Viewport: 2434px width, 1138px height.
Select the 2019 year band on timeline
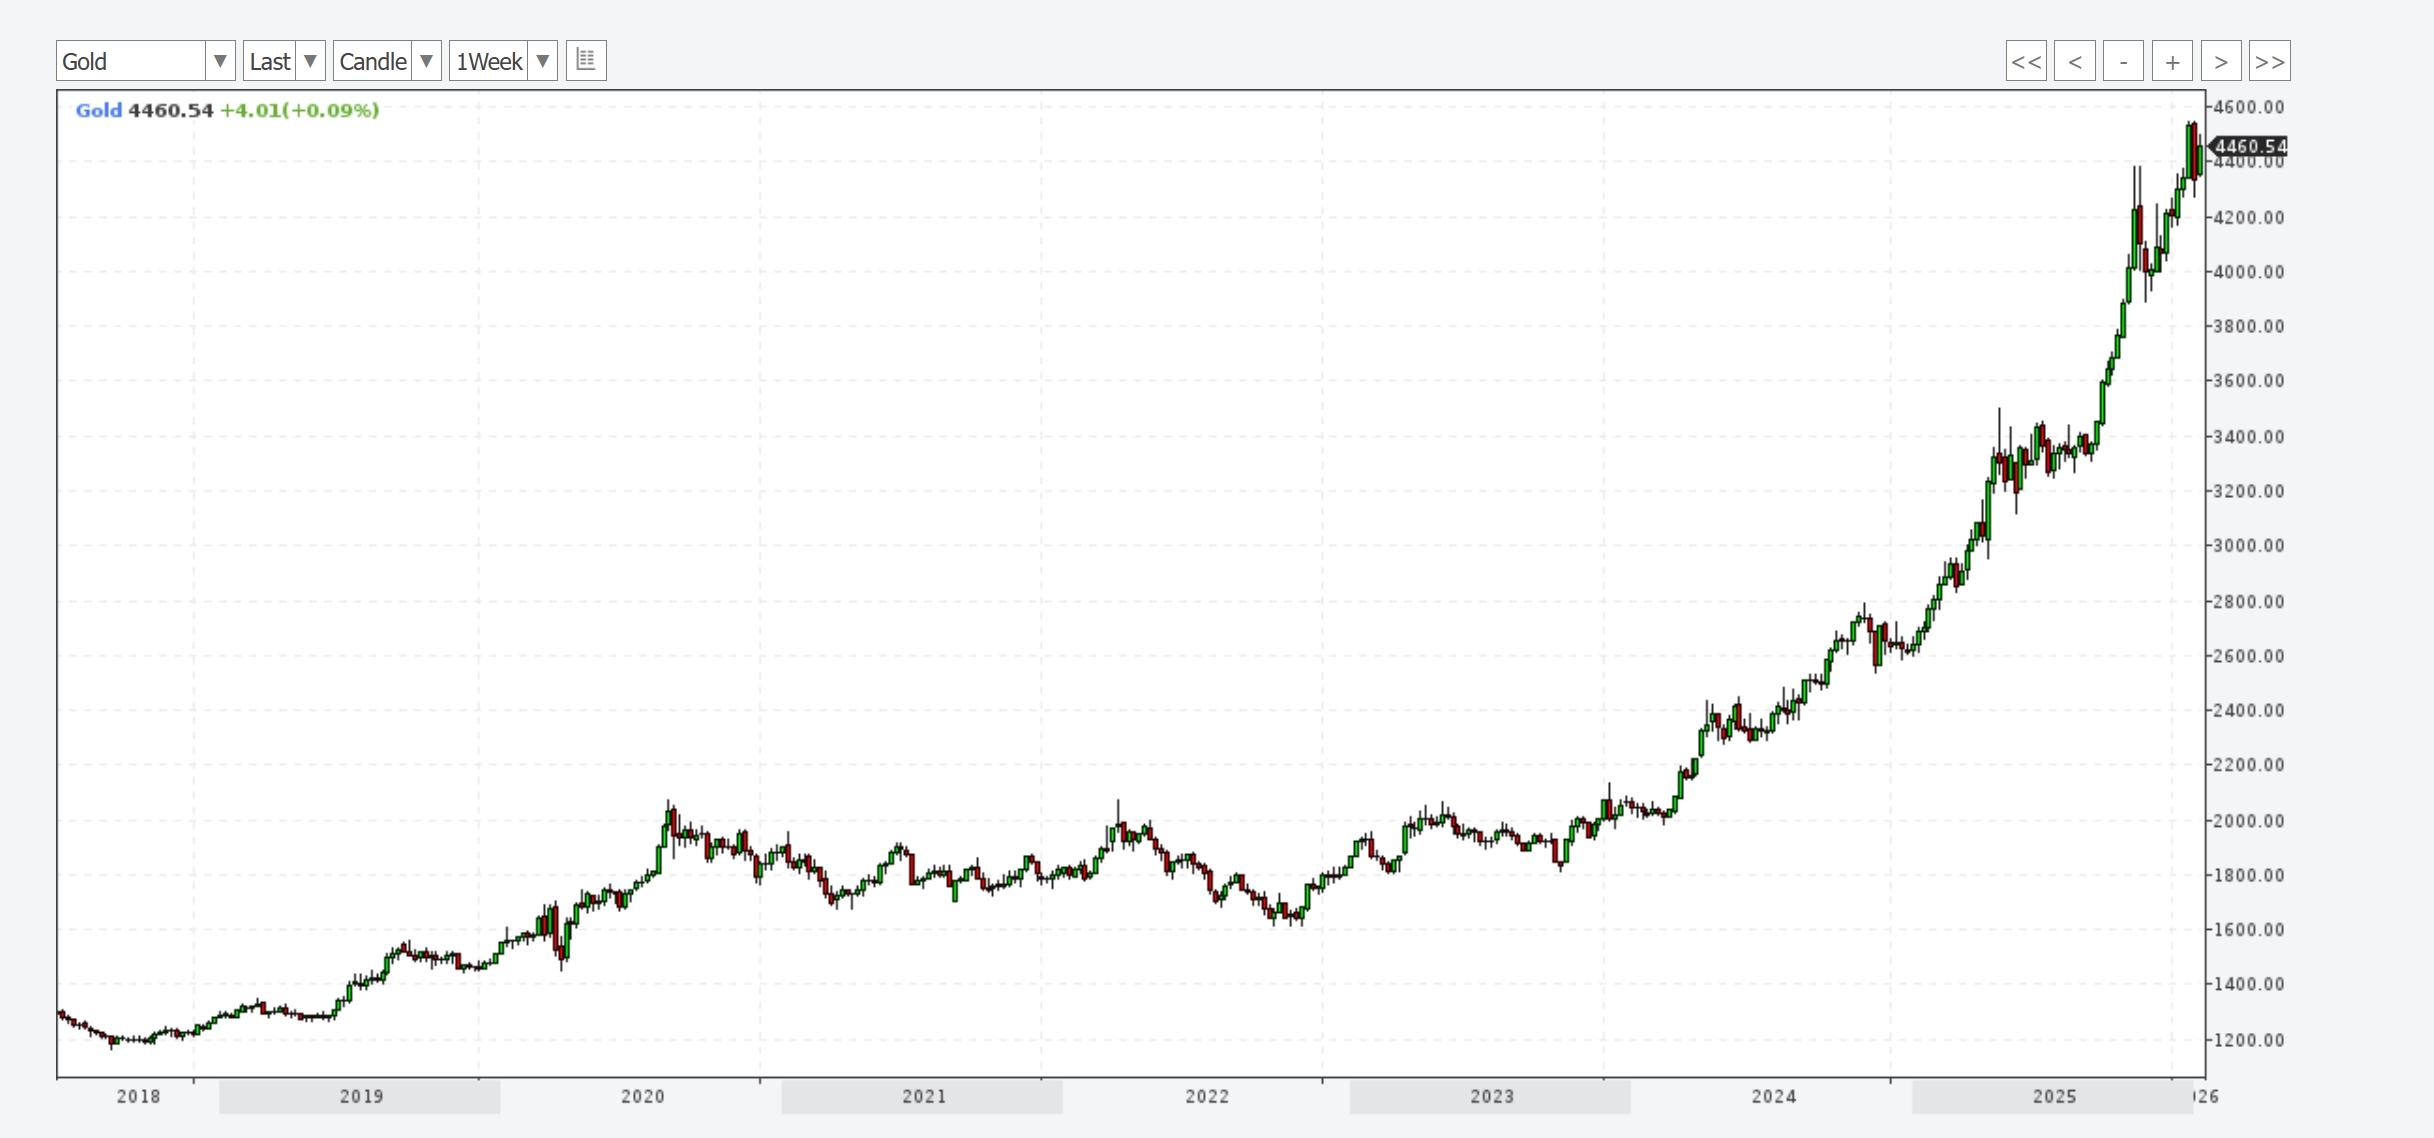(x=360, y=1096)
